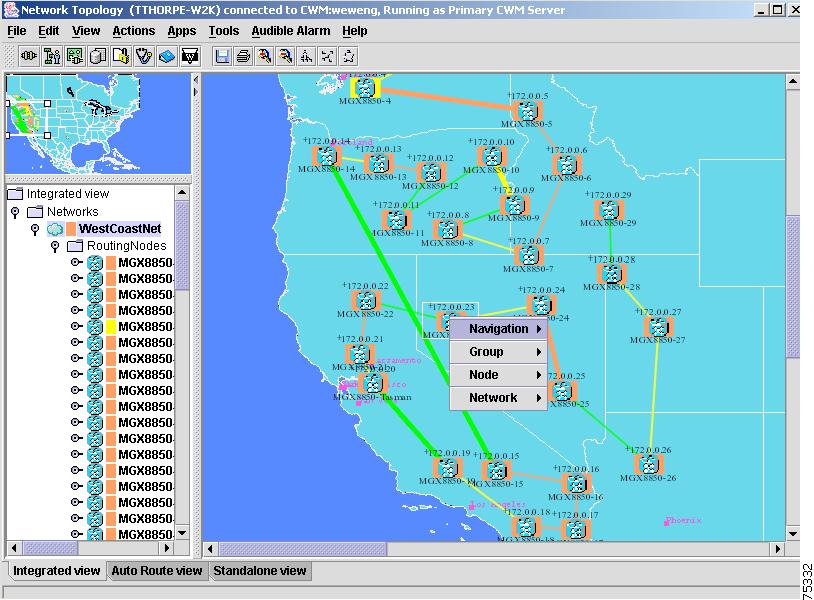Viewport: 814px width, 600px height.
Task: Collapse the Networks tree node
Action: click(16, 212)
